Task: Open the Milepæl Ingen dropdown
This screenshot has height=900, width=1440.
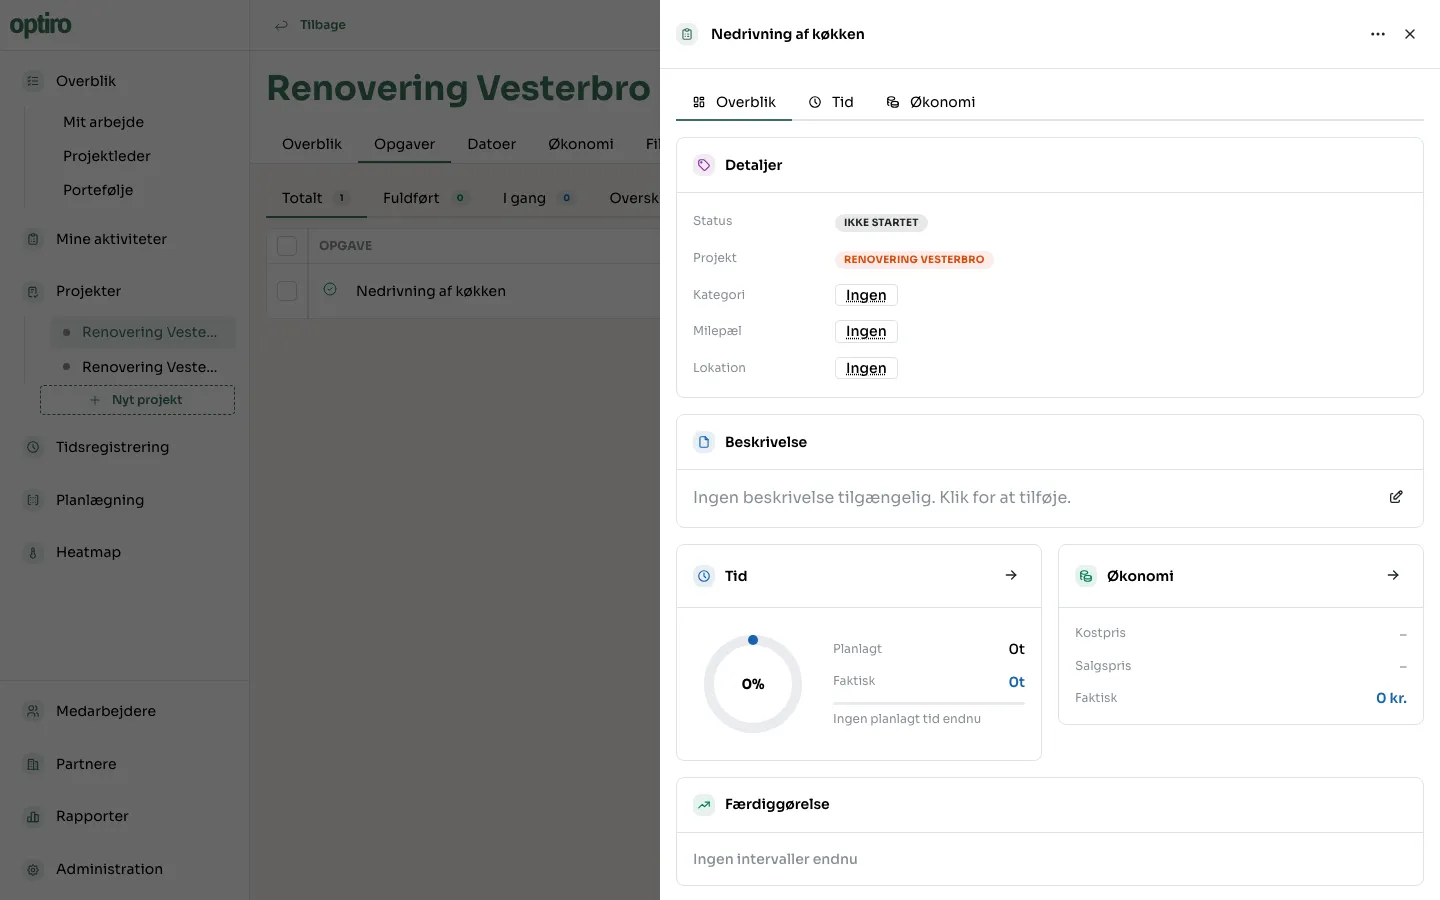Action: [866, 331]
